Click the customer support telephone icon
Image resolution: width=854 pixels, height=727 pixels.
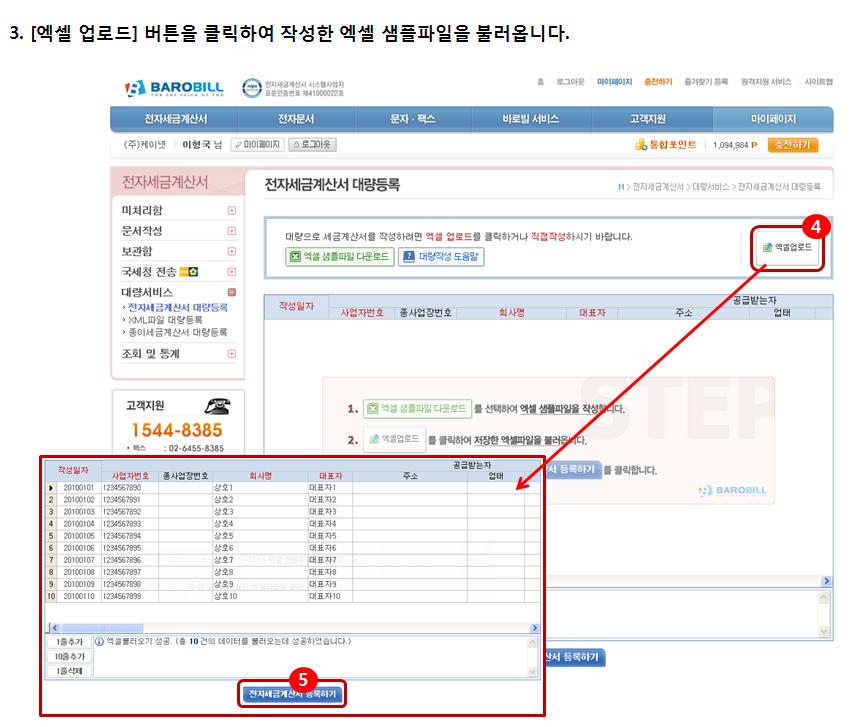coord(216,407)
